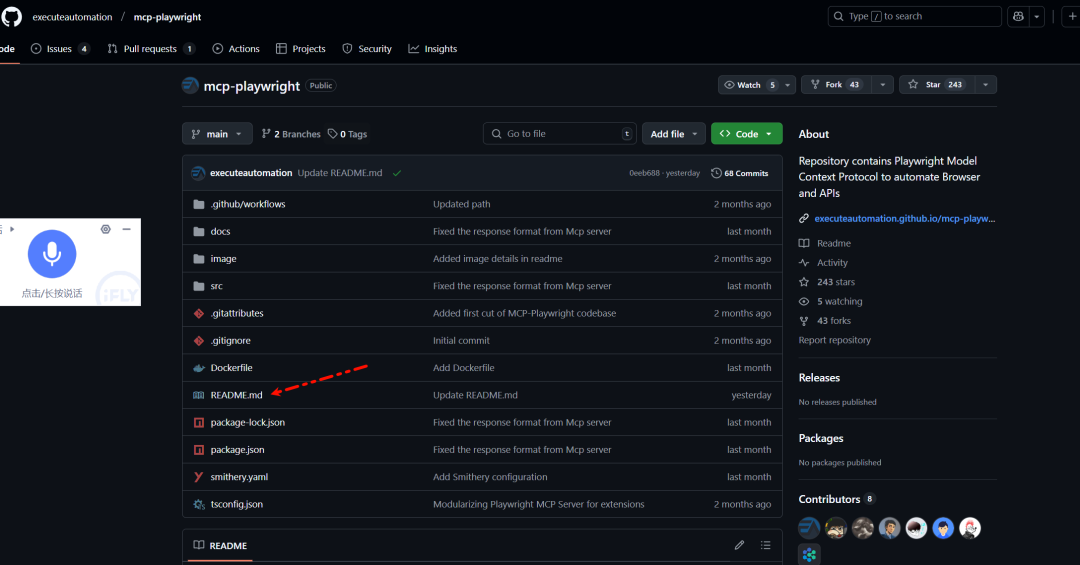Viewport: 1080px width, 565px height.
Task: Open the voice widget settings gear
Action: coord(106,229)
